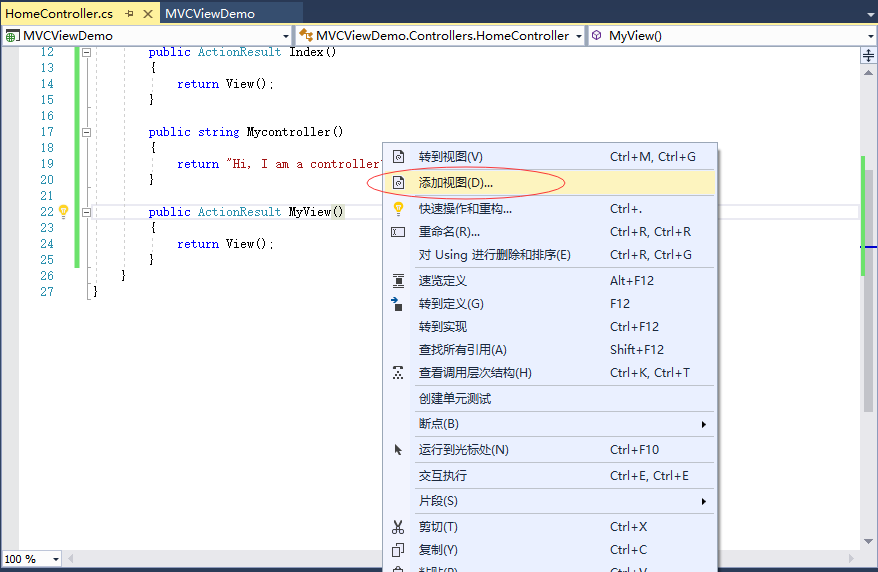
Task: Click the 转到定义 arrow icon
Action: click(x=398, y=304)
